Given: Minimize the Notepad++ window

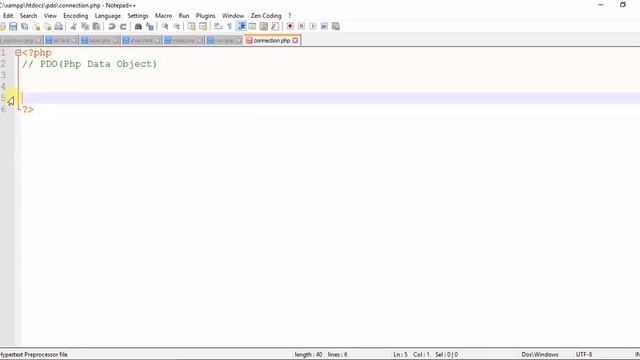Looking at the screenshot, I should [x=600, y=5].
